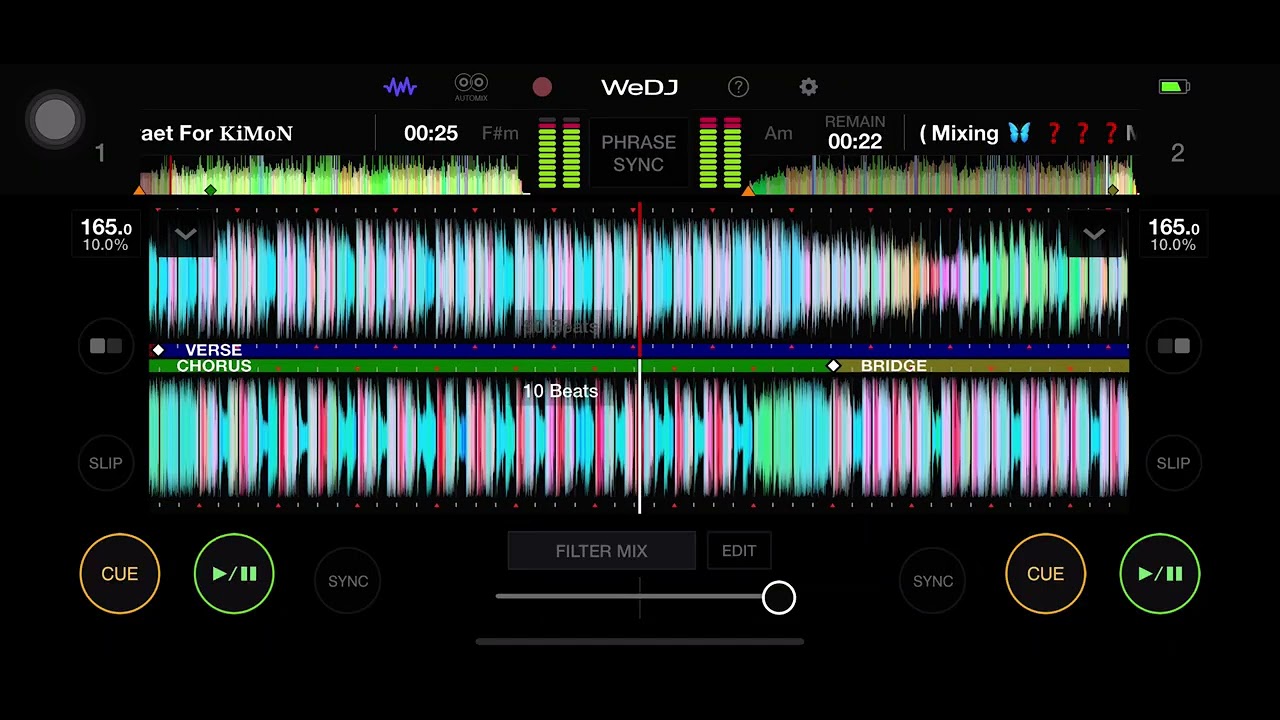The width and height of the screenshot is (1280, 720).
Task: Play or pause deck 2
Action: (1160, 574)
